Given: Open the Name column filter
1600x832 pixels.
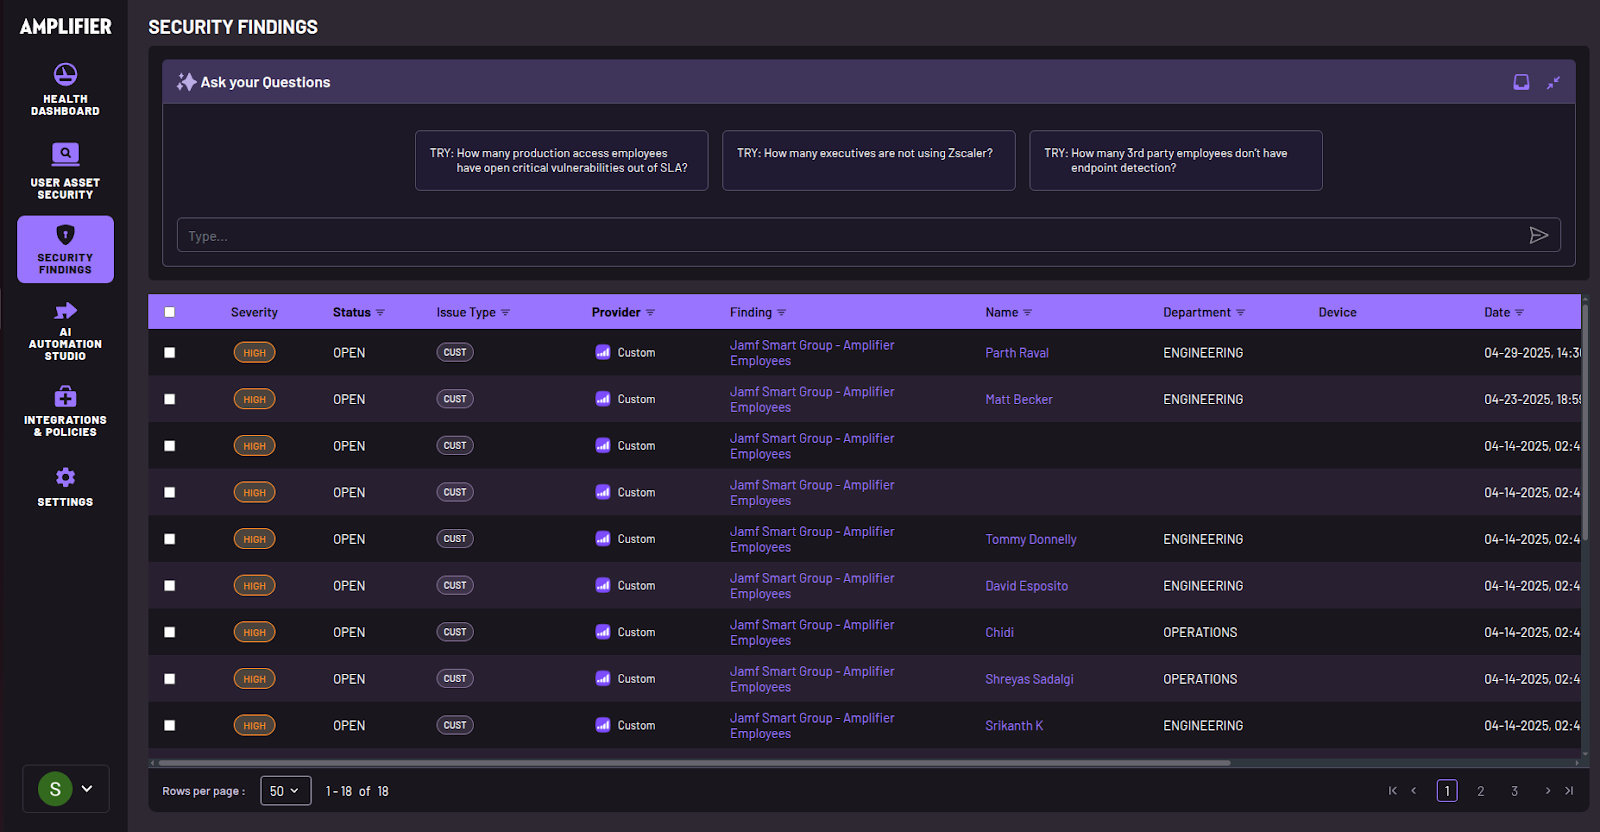Looking at the screenshot, I should tap(1027, 313).
